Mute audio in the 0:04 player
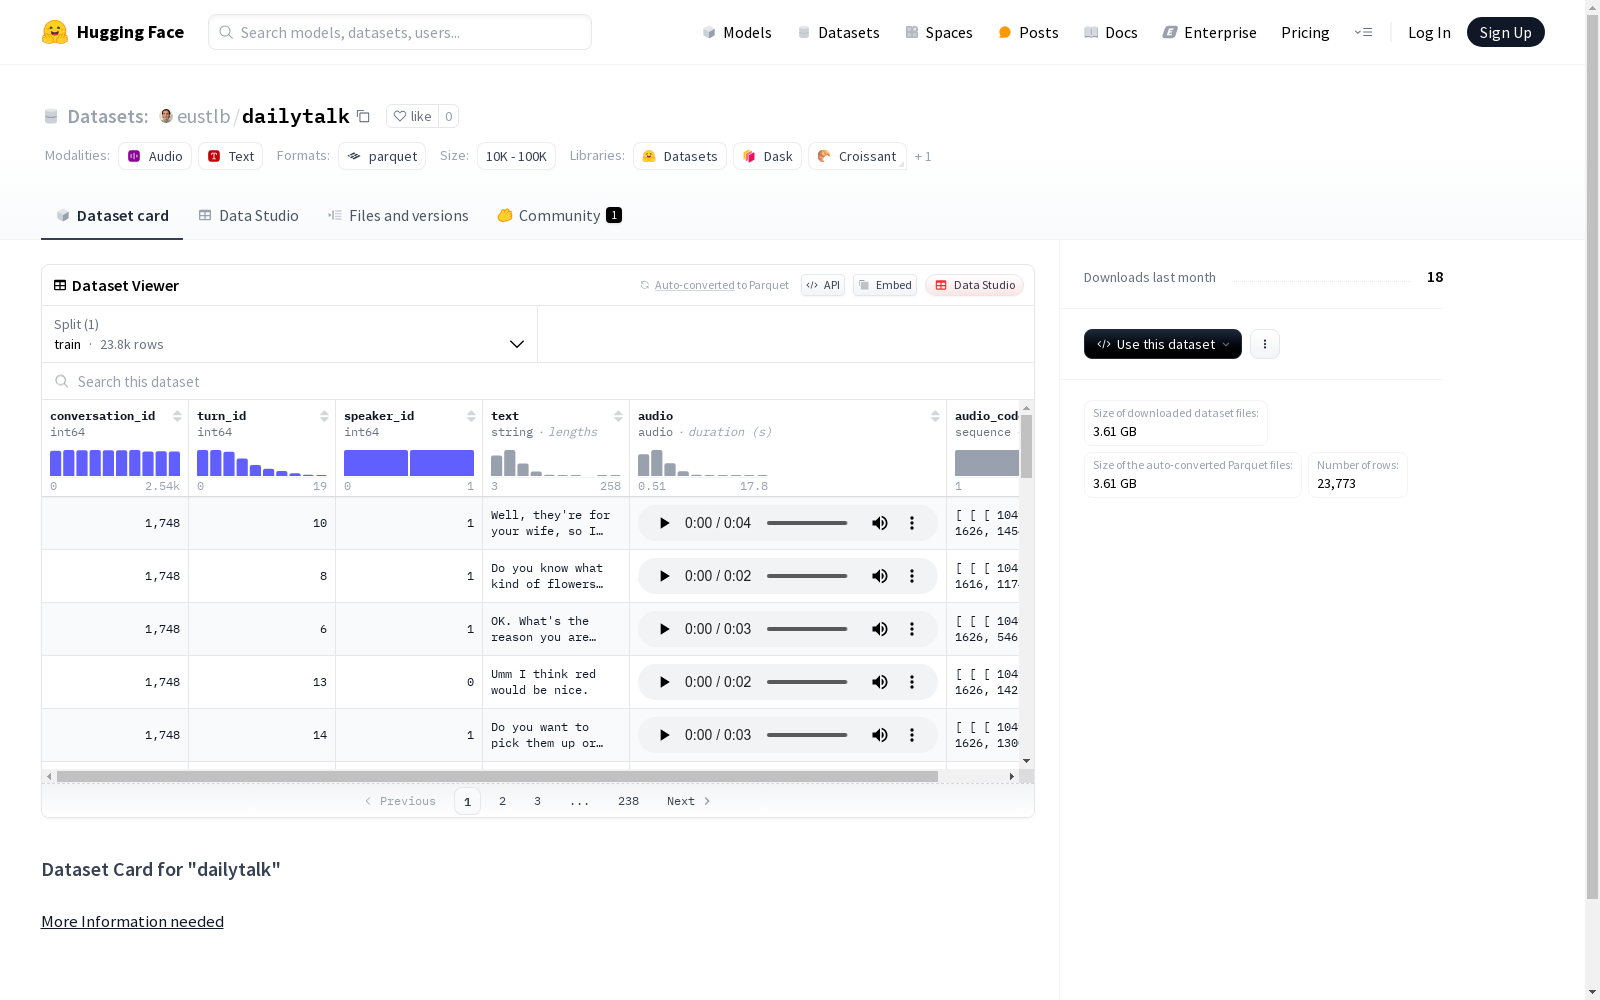Screen dimensions: 1600x1000 click(880, 523)
